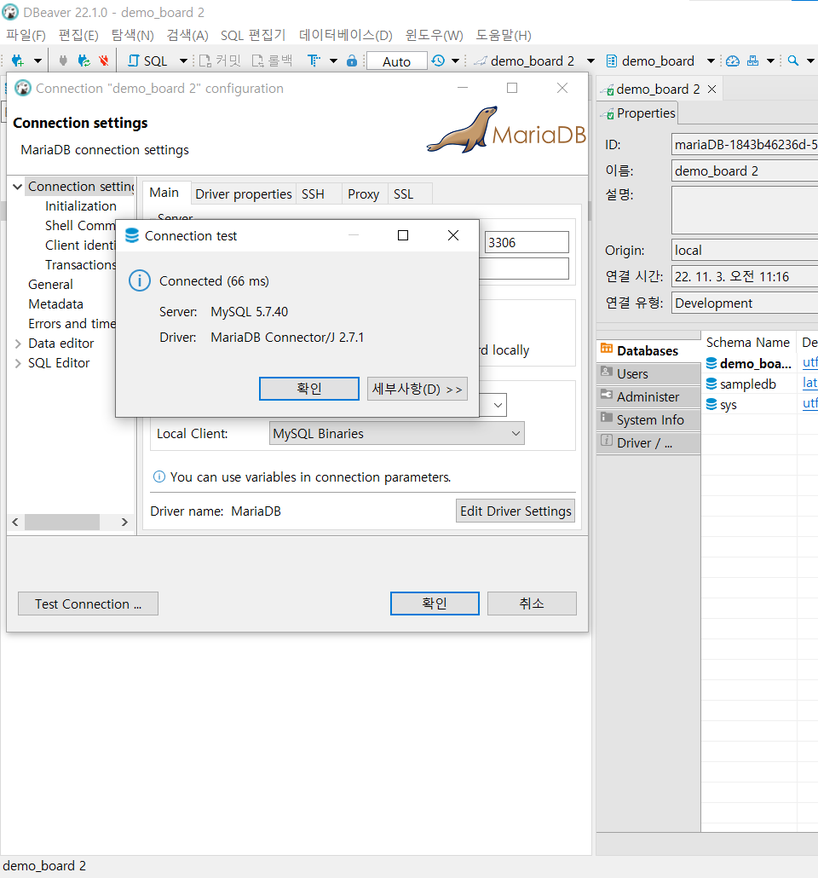
Task: Click the Auto commit mode box
Action: point(397,61)
